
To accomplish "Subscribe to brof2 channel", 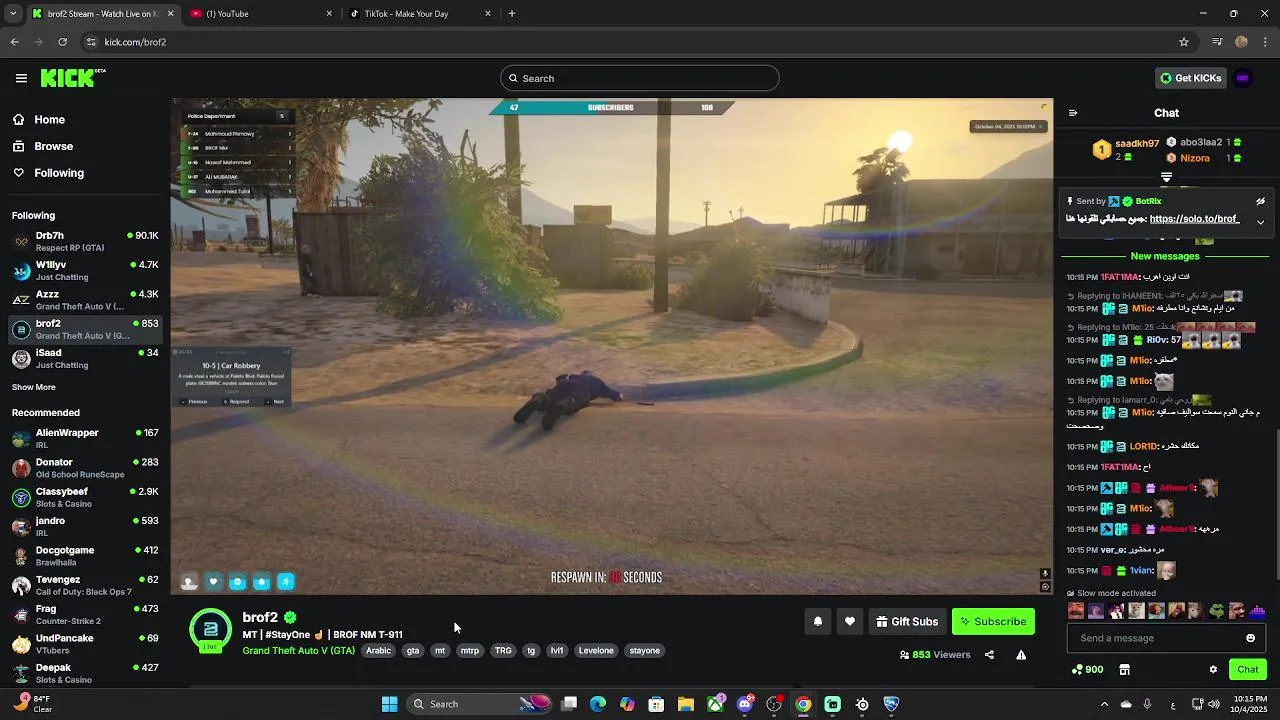I will [x=993, y=621].
